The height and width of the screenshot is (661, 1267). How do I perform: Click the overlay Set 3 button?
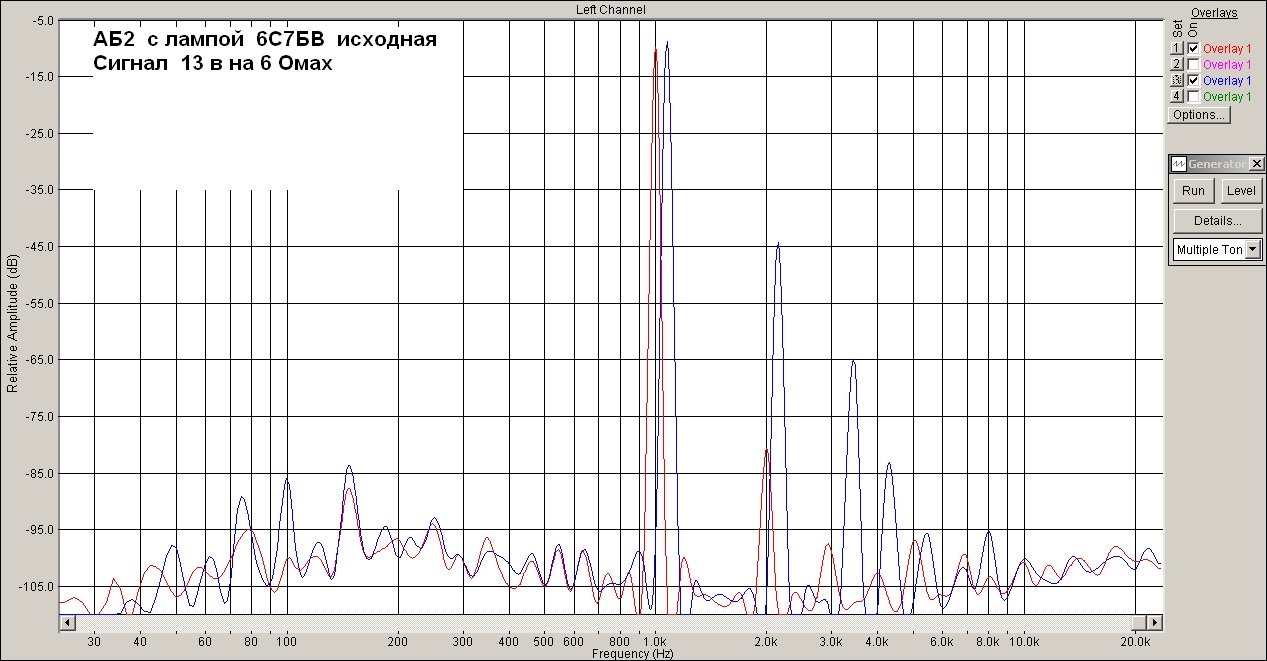point(1177,81)
